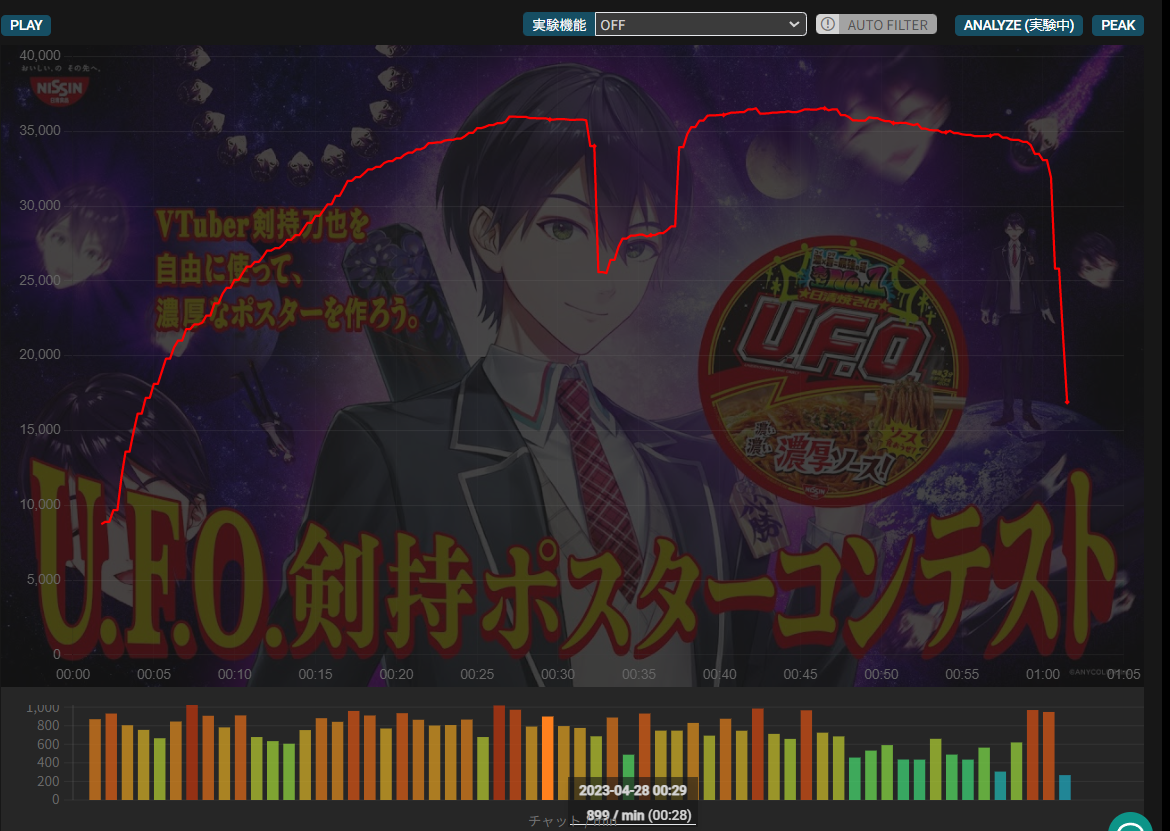Click the 00:25 time axis label

(x=477, y=674)
